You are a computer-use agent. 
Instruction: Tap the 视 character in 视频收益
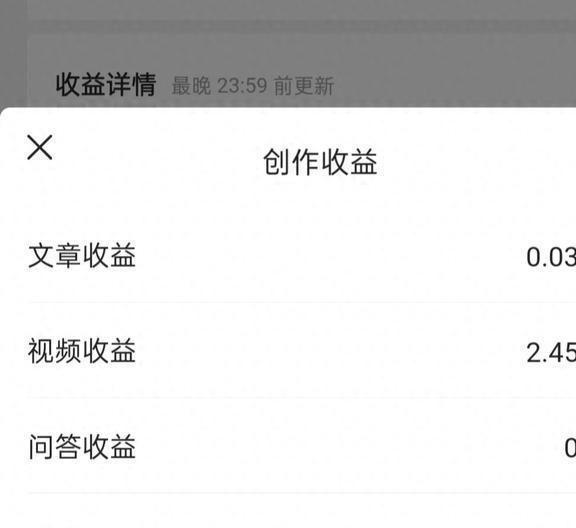(41, 351)
